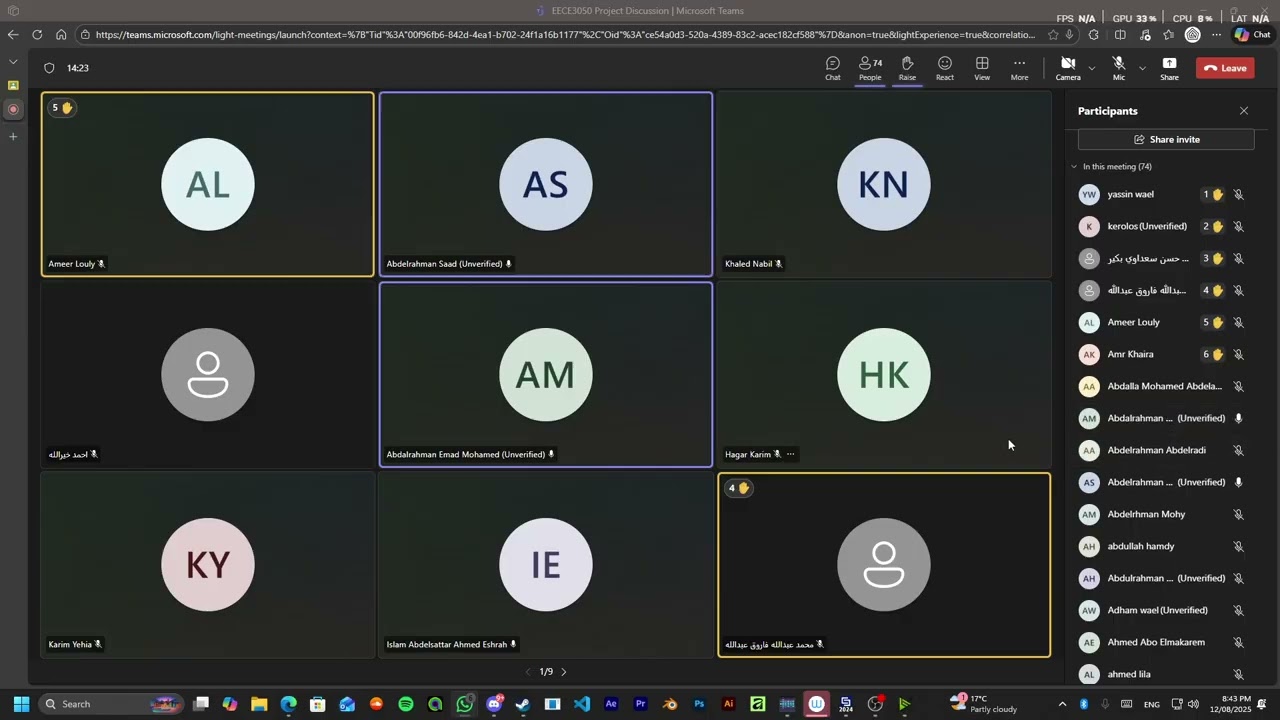Add new tab in vertical sidebar

coord(13,136)
